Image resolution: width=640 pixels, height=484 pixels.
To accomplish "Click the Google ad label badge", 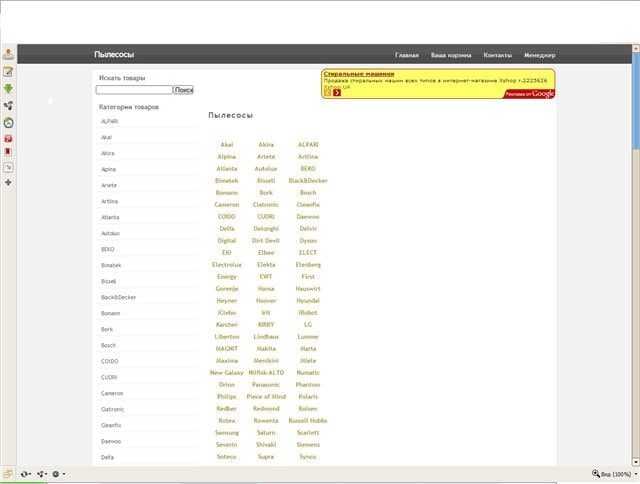I will click(x=529, y=94).
